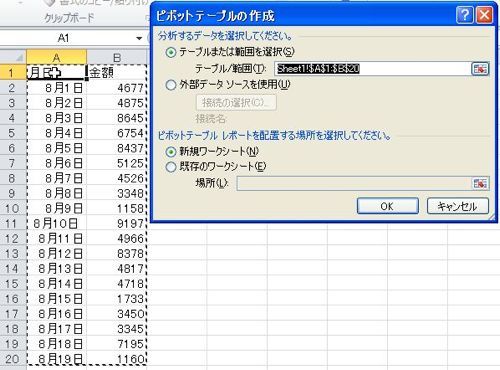
Task: Click amount cell 4677
Action: coord(117,88)
